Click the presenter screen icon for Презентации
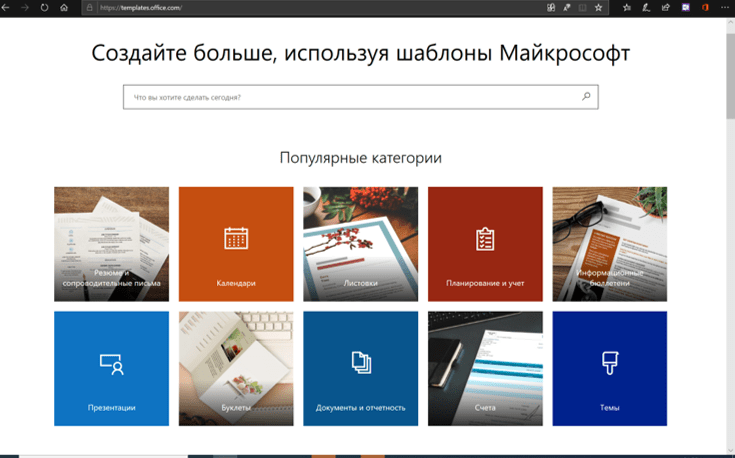The width and height of the screenshot is (735, 458). (112, 364)
